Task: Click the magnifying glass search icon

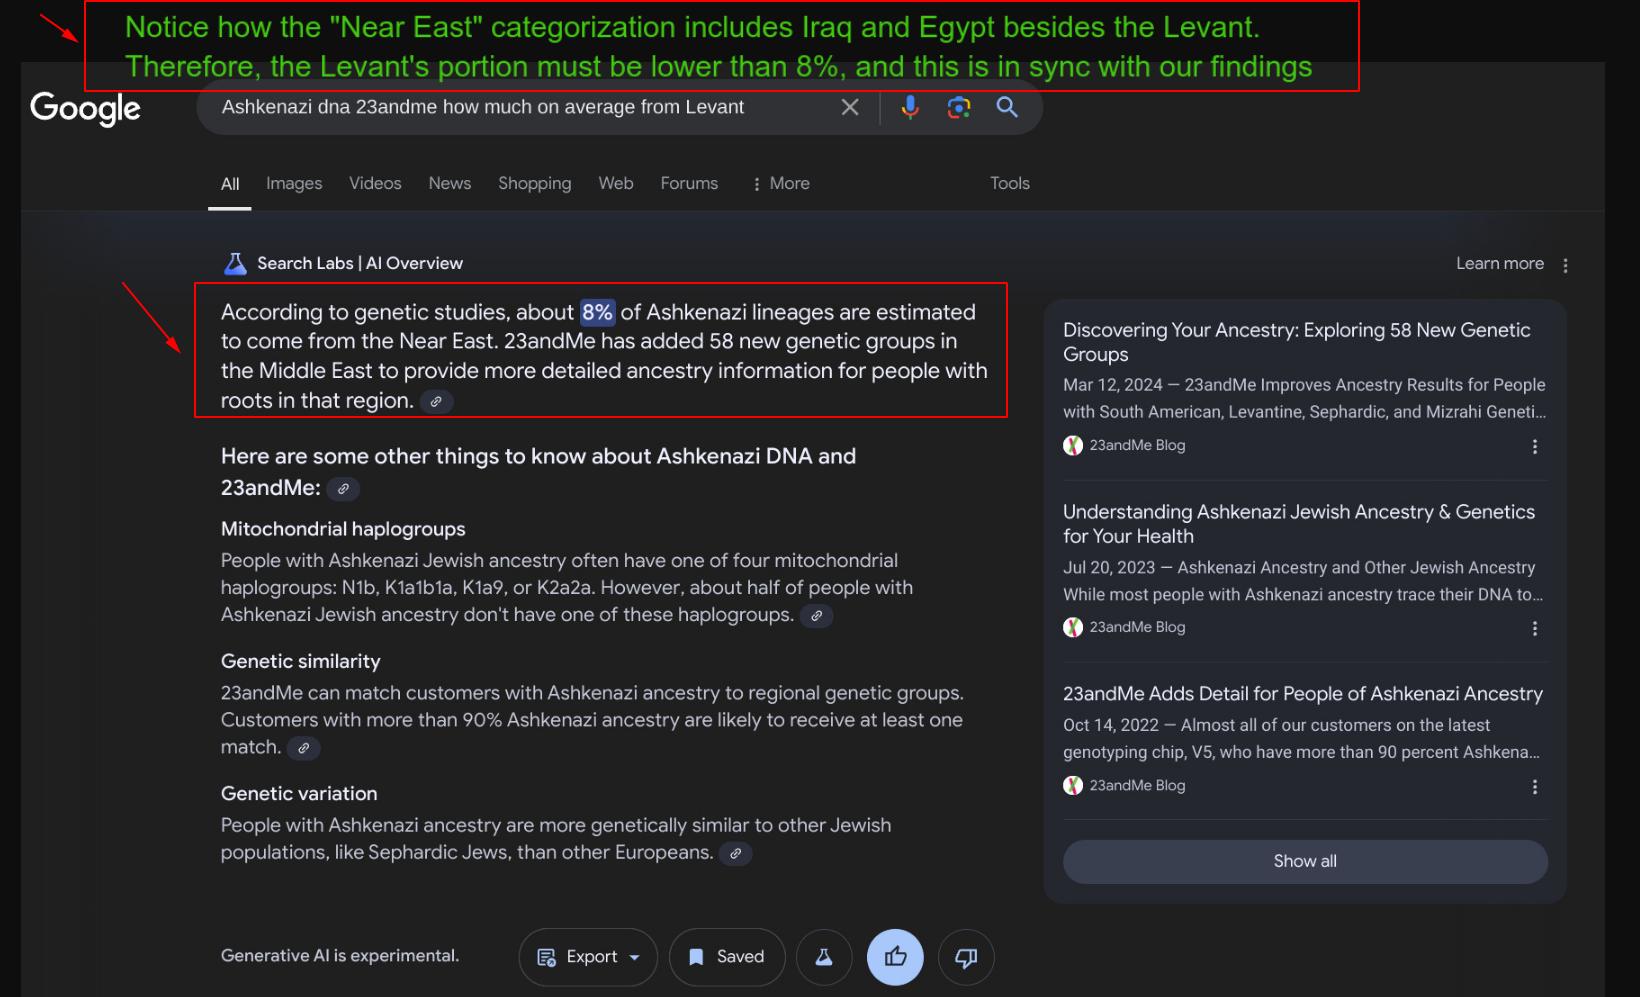Action: pos(1007,108)
